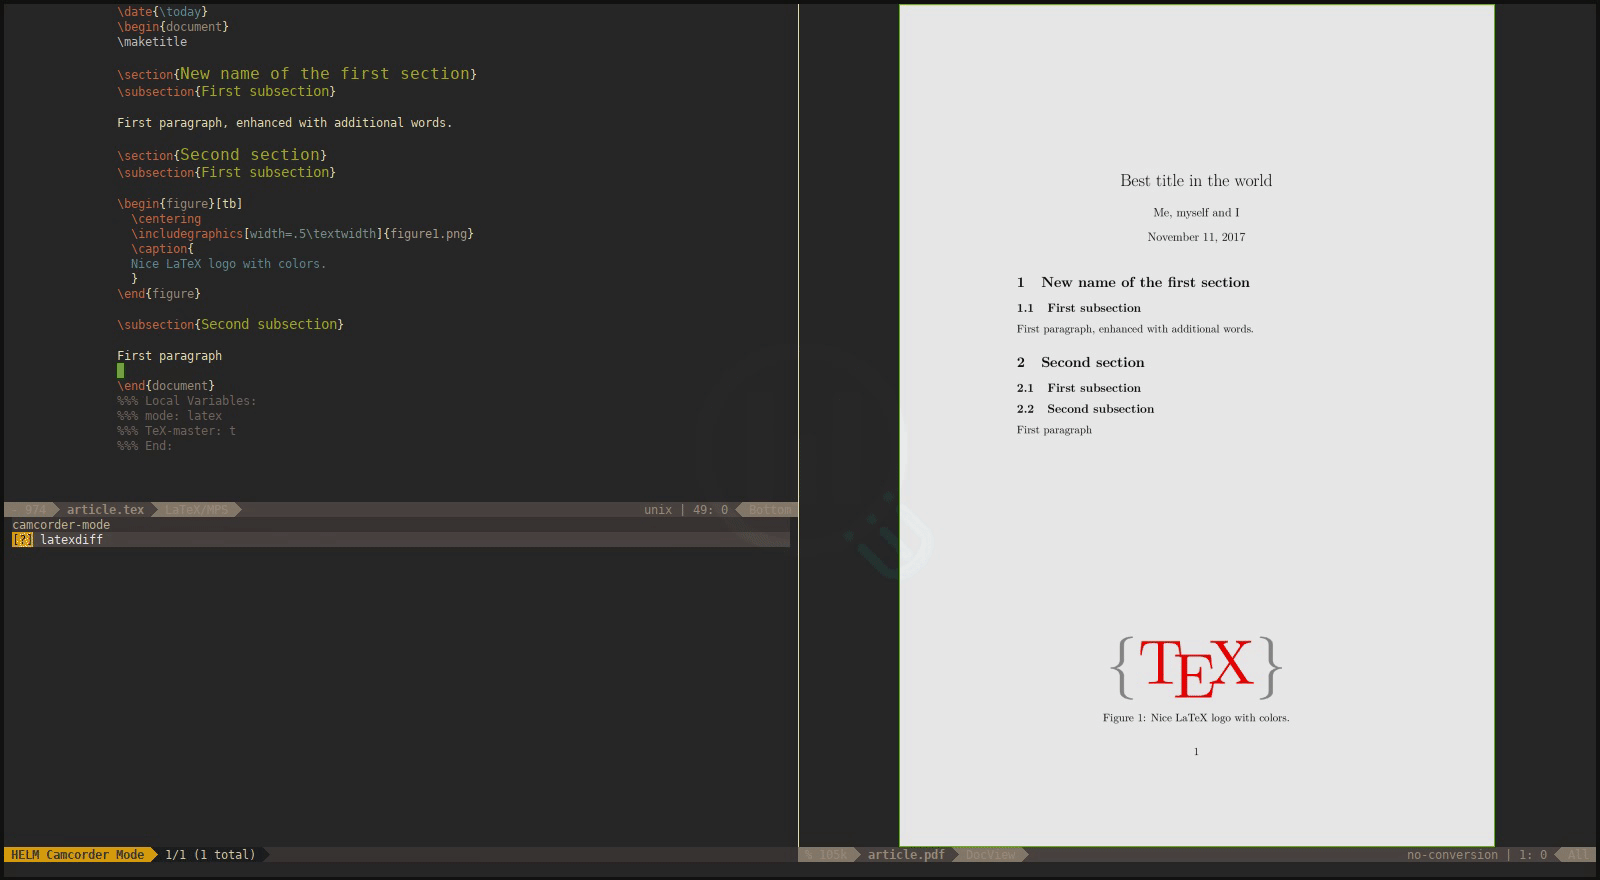
Task: Click 'First paragraph' text under 2.2 in PDF
Action: [1054, 430]
